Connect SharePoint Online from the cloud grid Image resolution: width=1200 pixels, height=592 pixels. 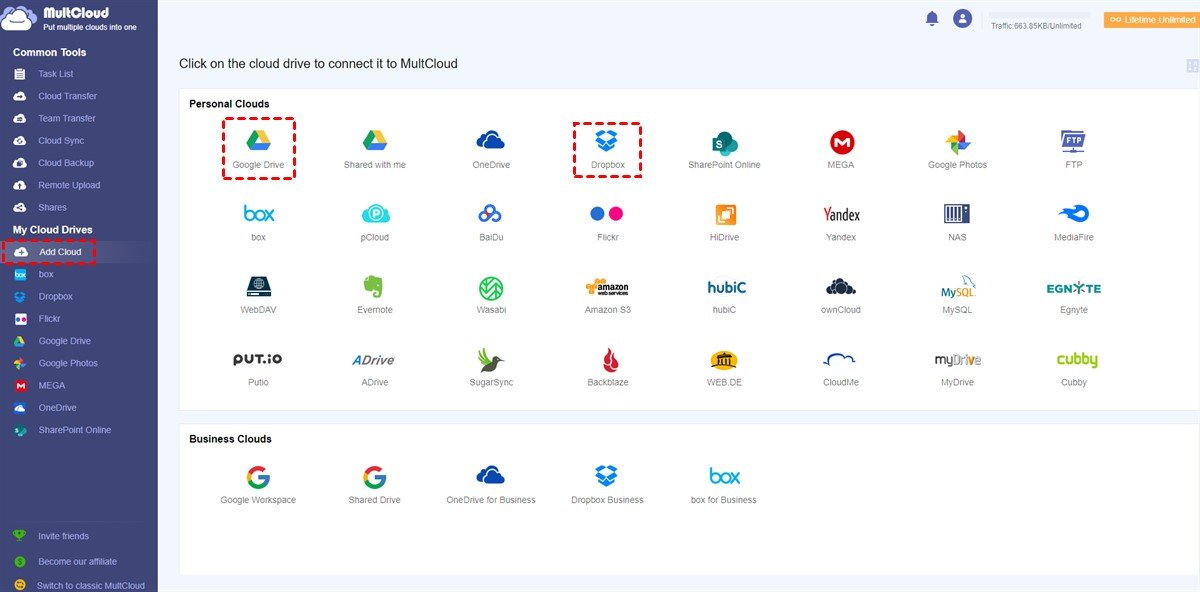point(724,149)
